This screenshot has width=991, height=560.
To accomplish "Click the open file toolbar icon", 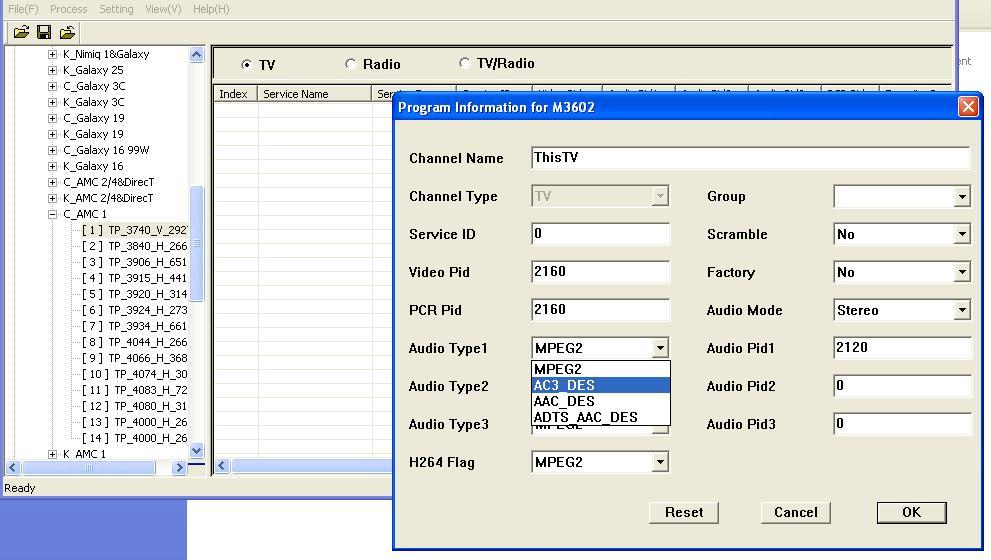I will 21,32.
